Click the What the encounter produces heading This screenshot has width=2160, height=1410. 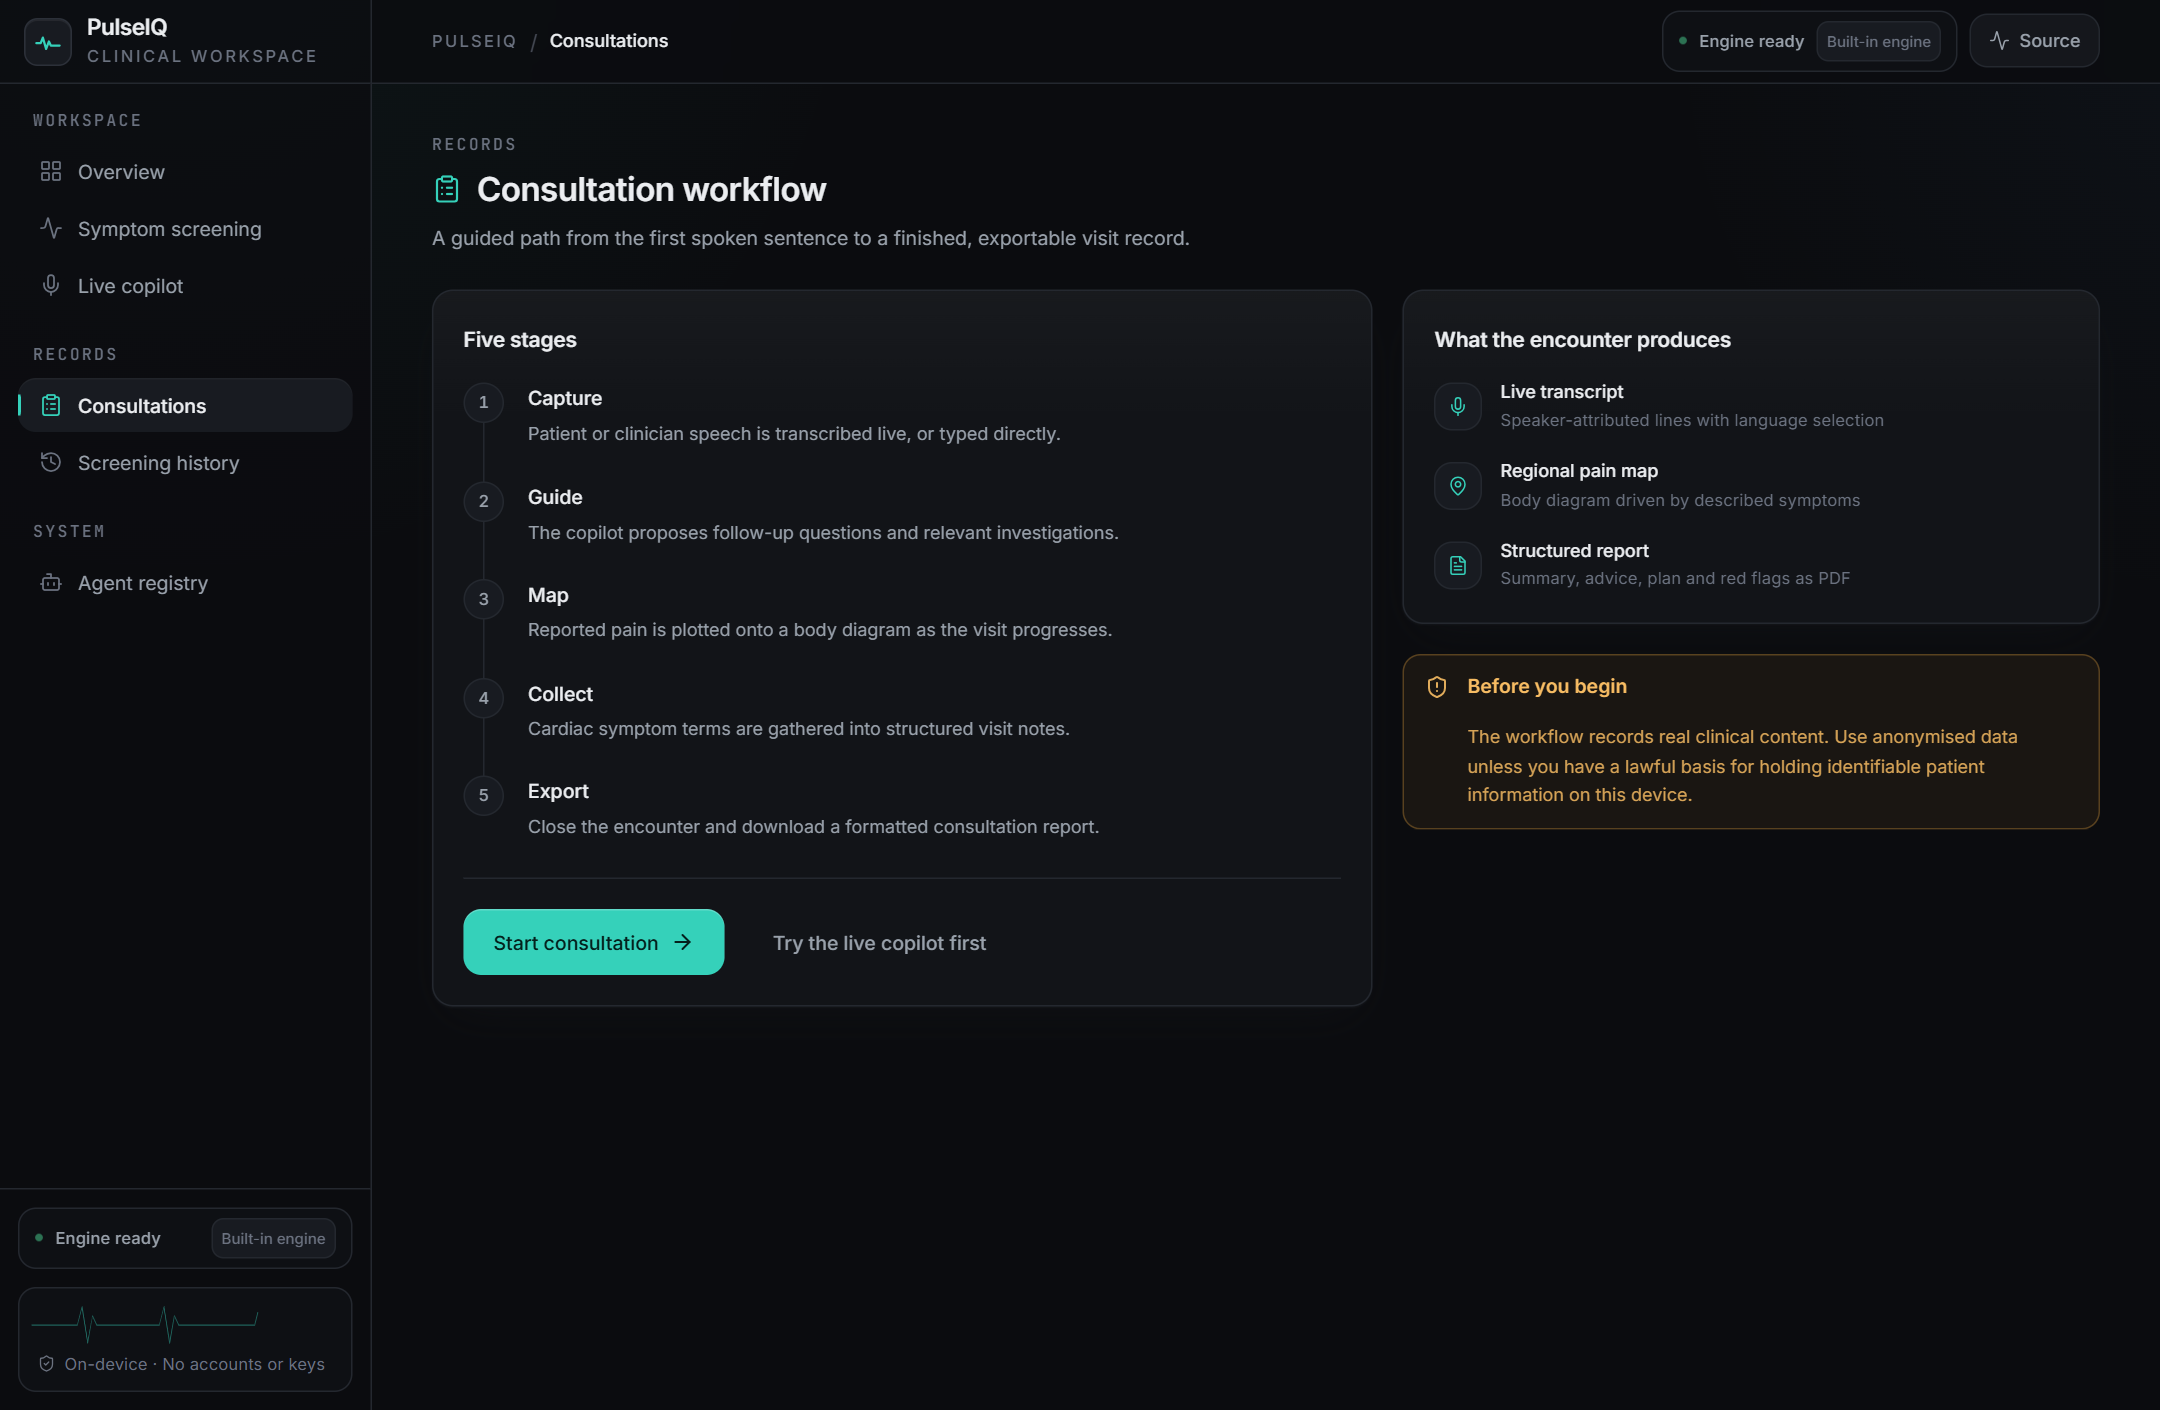1582,340
